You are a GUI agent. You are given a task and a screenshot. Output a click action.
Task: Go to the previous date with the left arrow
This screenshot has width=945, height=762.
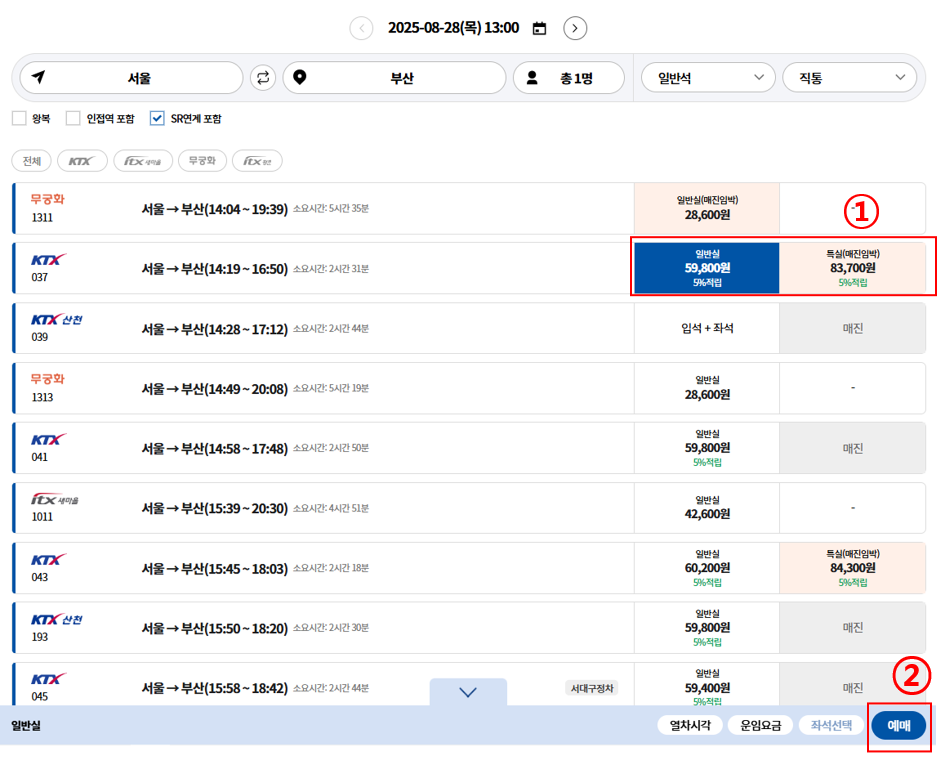[x=361, y=28]
